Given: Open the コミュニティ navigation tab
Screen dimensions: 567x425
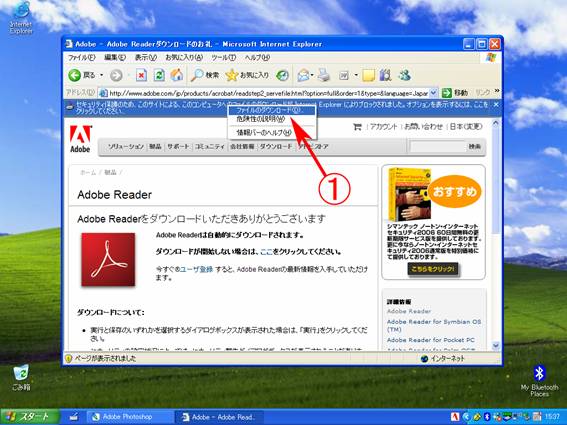Looking at the screenshot, I should click(210, 146).
